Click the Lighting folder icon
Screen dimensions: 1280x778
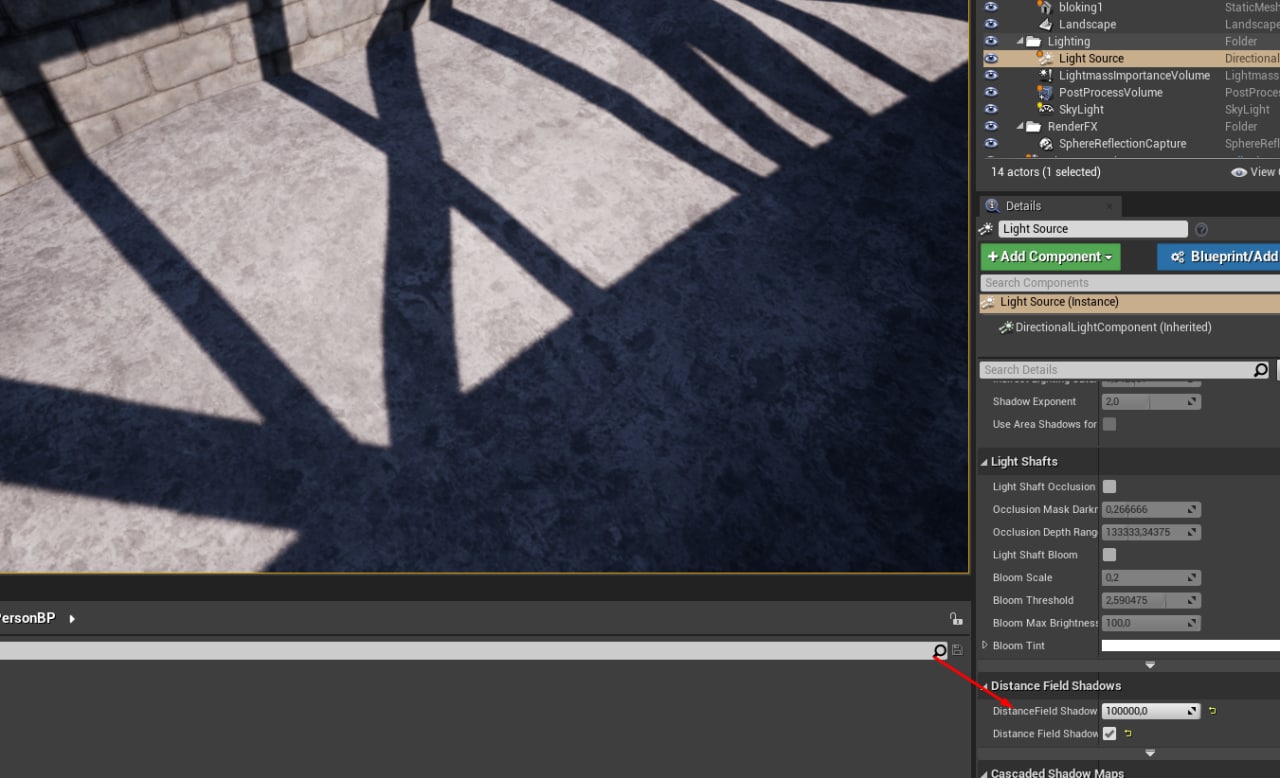coord(1033,41)
